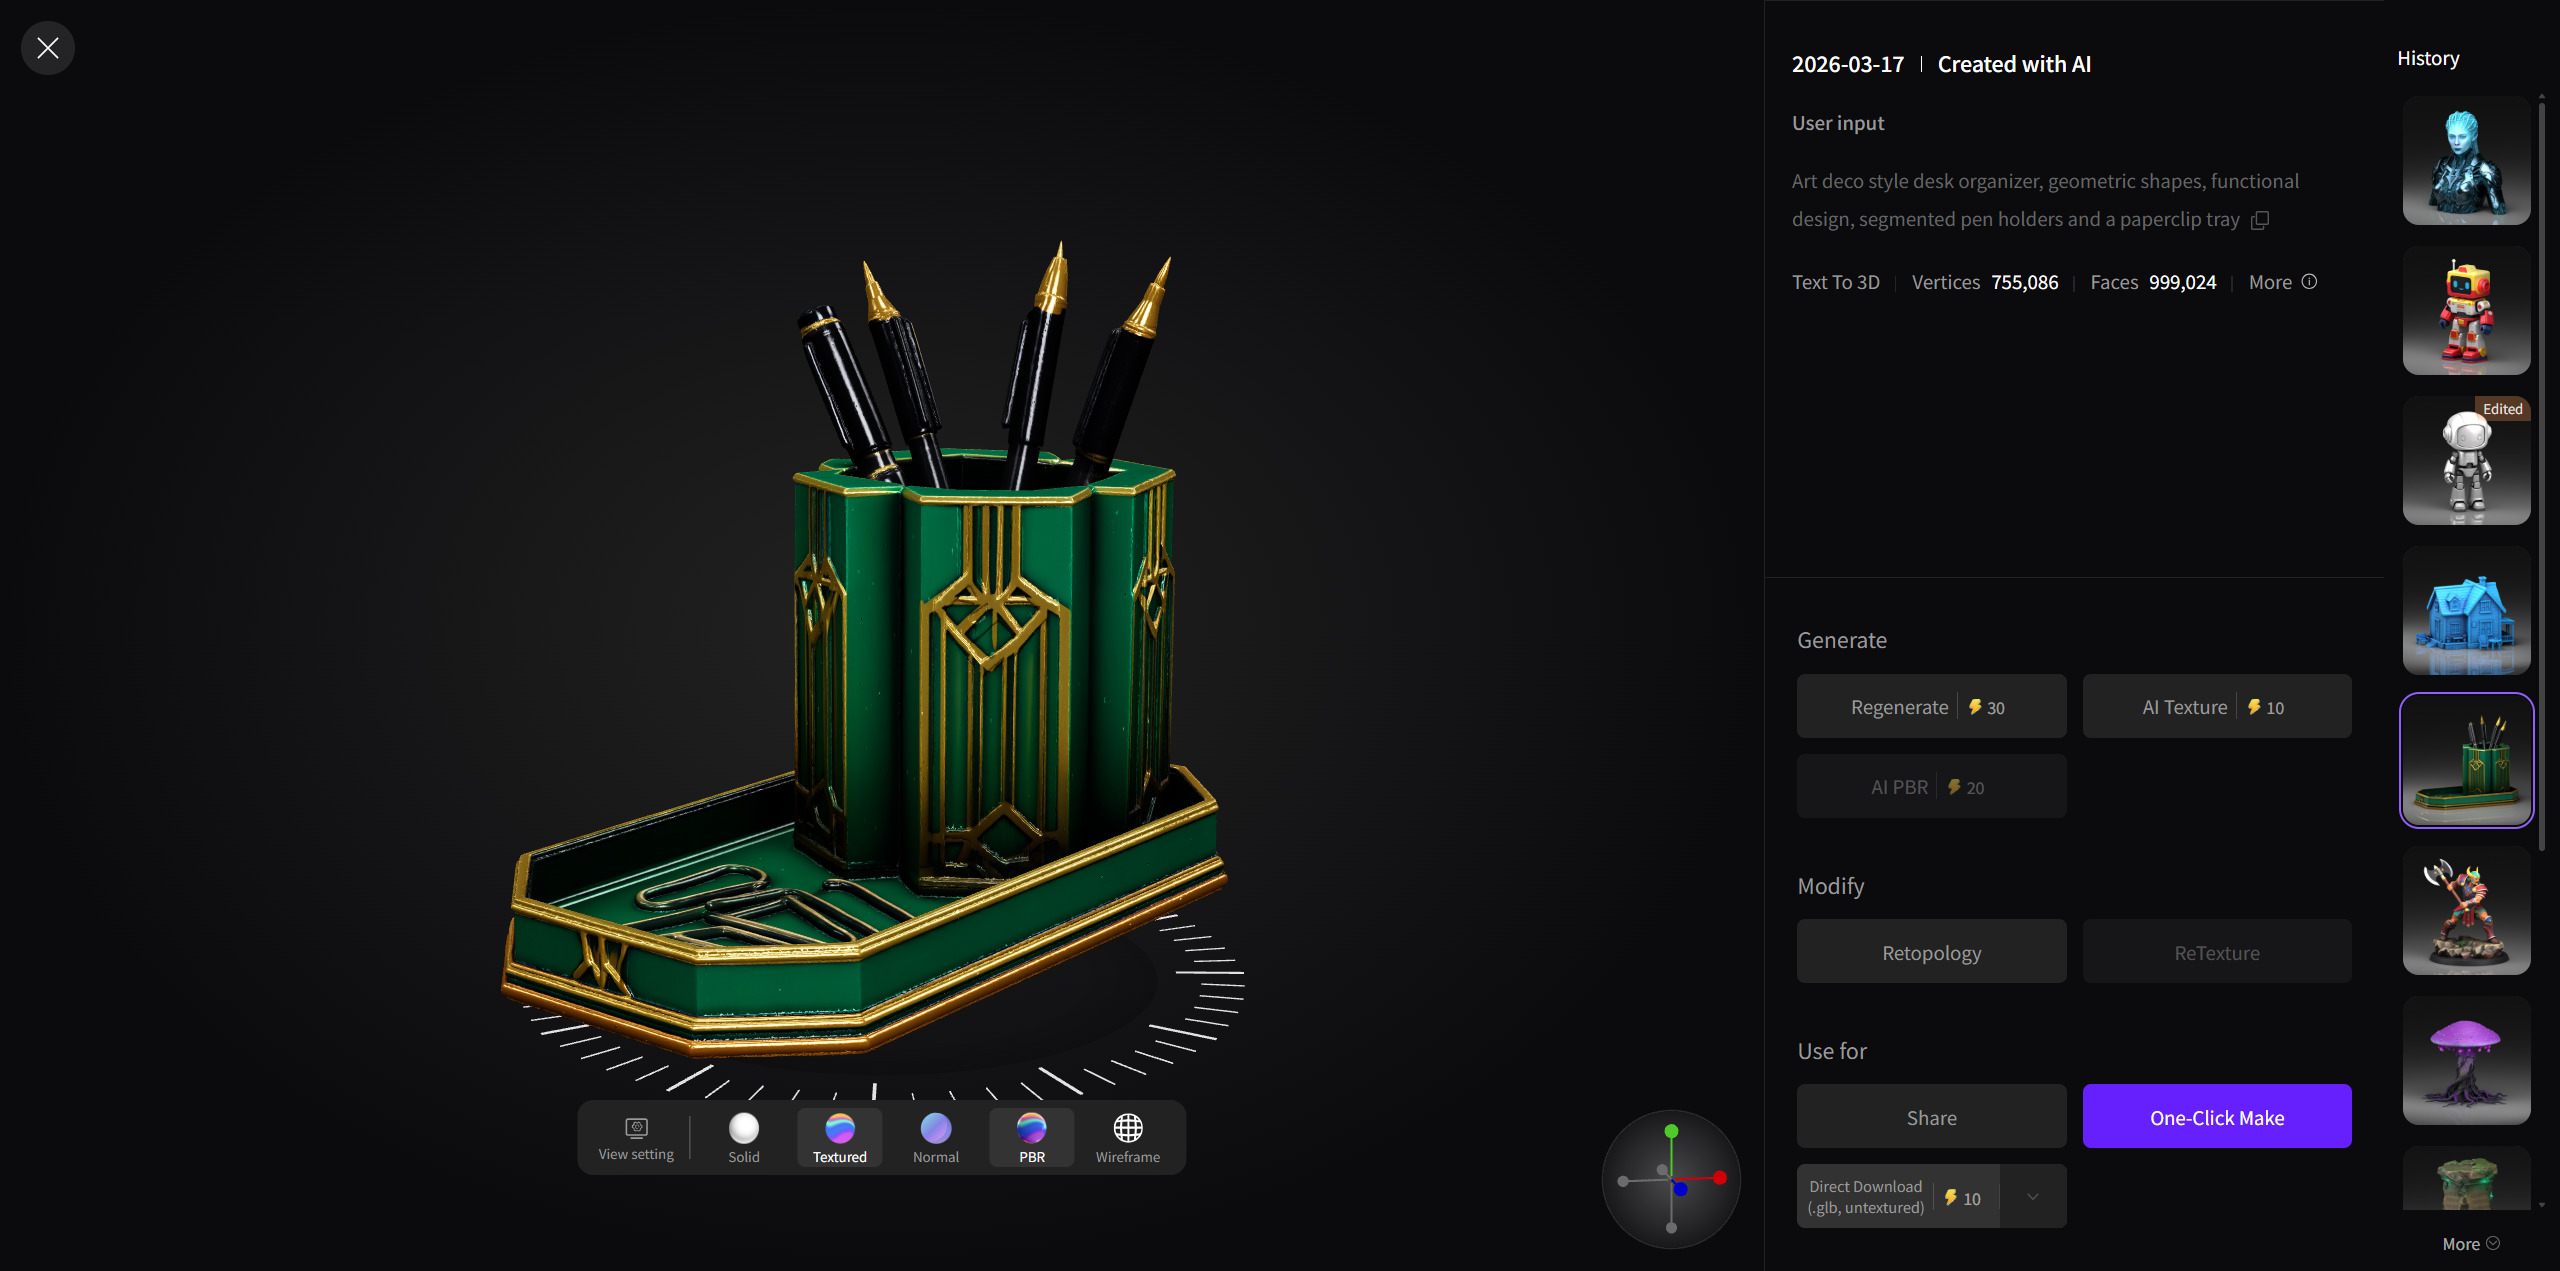Viewport: 2560px width, 1271px height.
Task: Click the 3D orientation axis gizmo
Action: coord(1671,1180)
